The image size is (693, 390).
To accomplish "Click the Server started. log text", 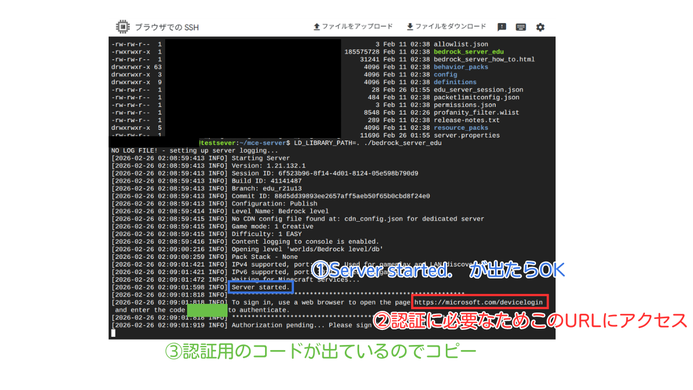I will [261, 287].
